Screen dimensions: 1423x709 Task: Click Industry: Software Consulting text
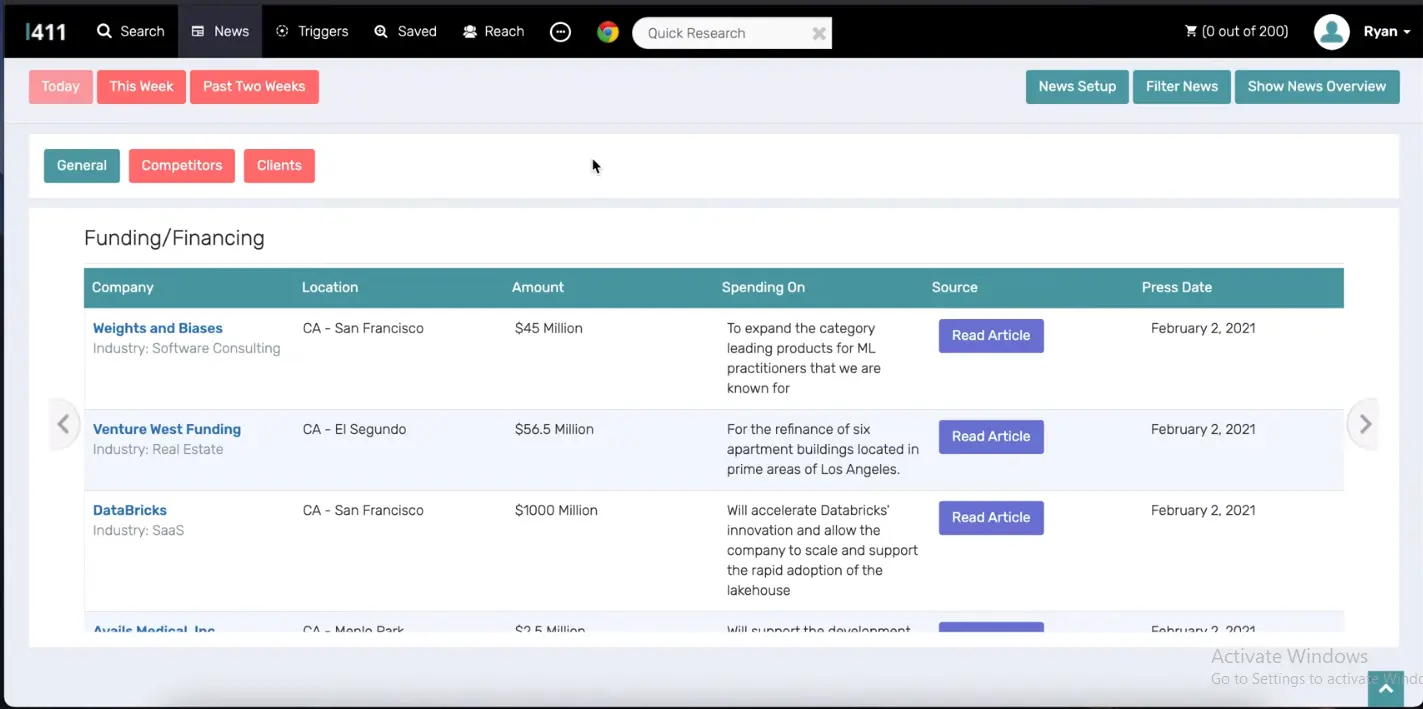(187, 348)
